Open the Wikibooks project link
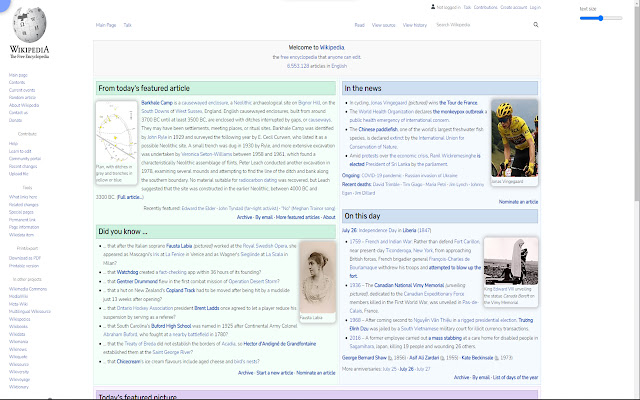This screenshot has width=640, height=400. [18, 327]
